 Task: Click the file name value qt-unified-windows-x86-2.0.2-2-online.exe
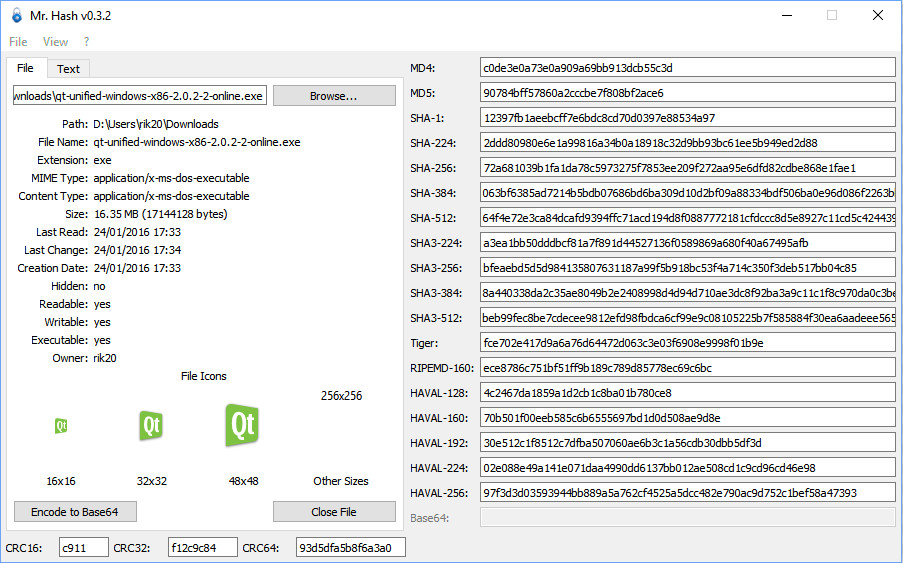197,142
